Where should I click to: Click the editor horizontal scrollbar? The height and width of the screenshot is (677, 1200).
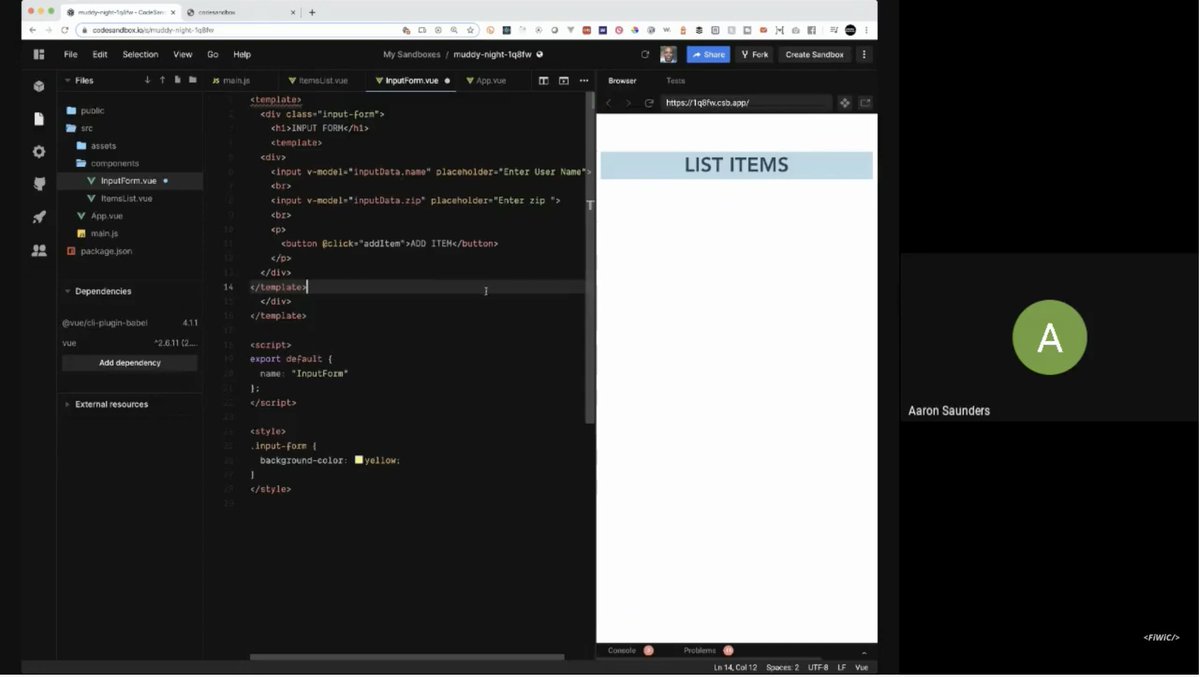coord(407,657)
